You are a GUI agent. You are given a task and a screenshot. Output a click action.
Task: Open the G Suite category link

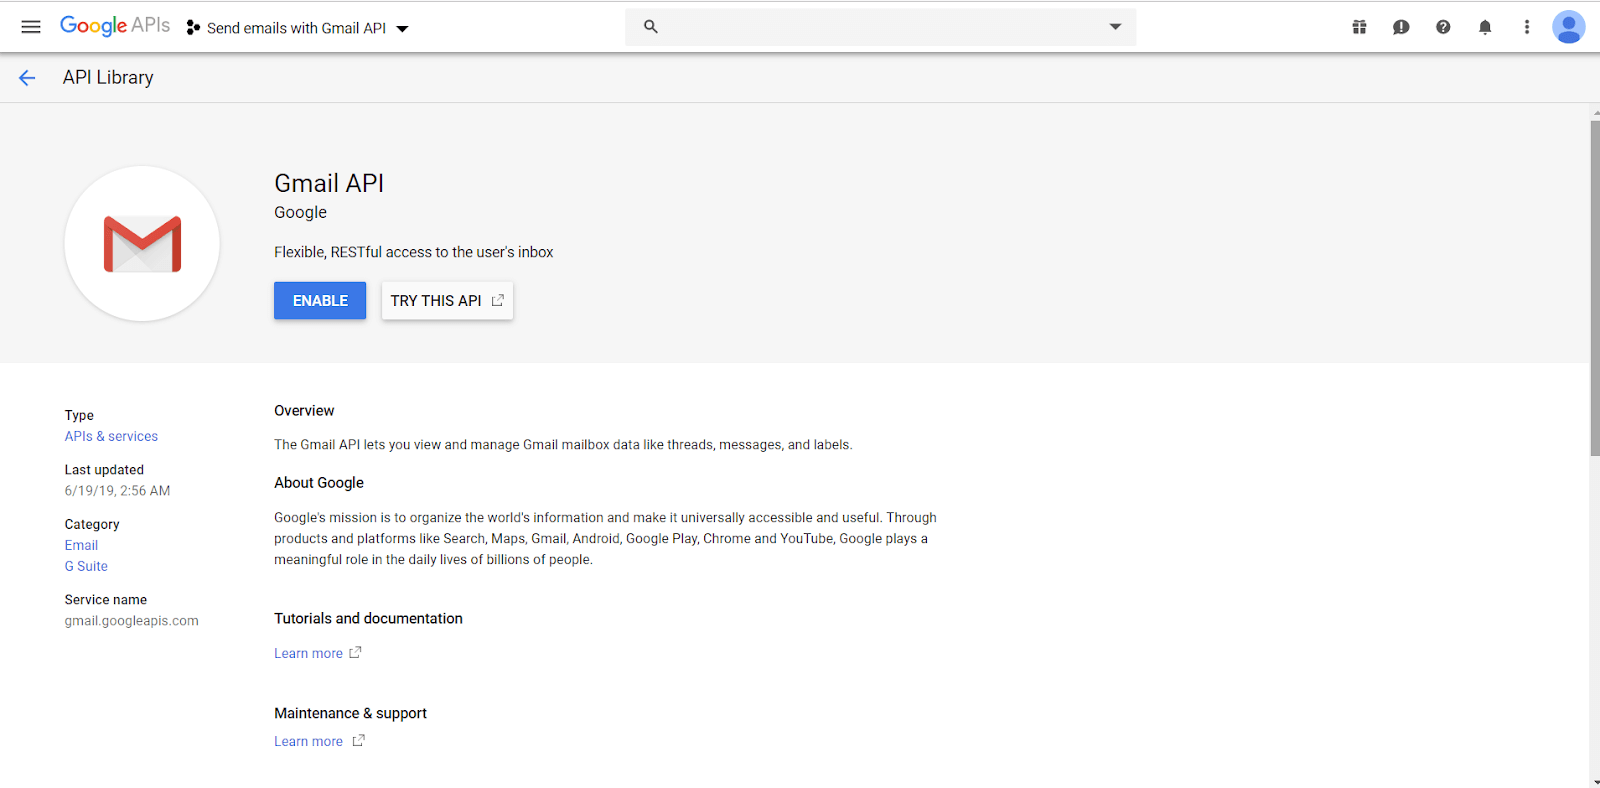86,567
